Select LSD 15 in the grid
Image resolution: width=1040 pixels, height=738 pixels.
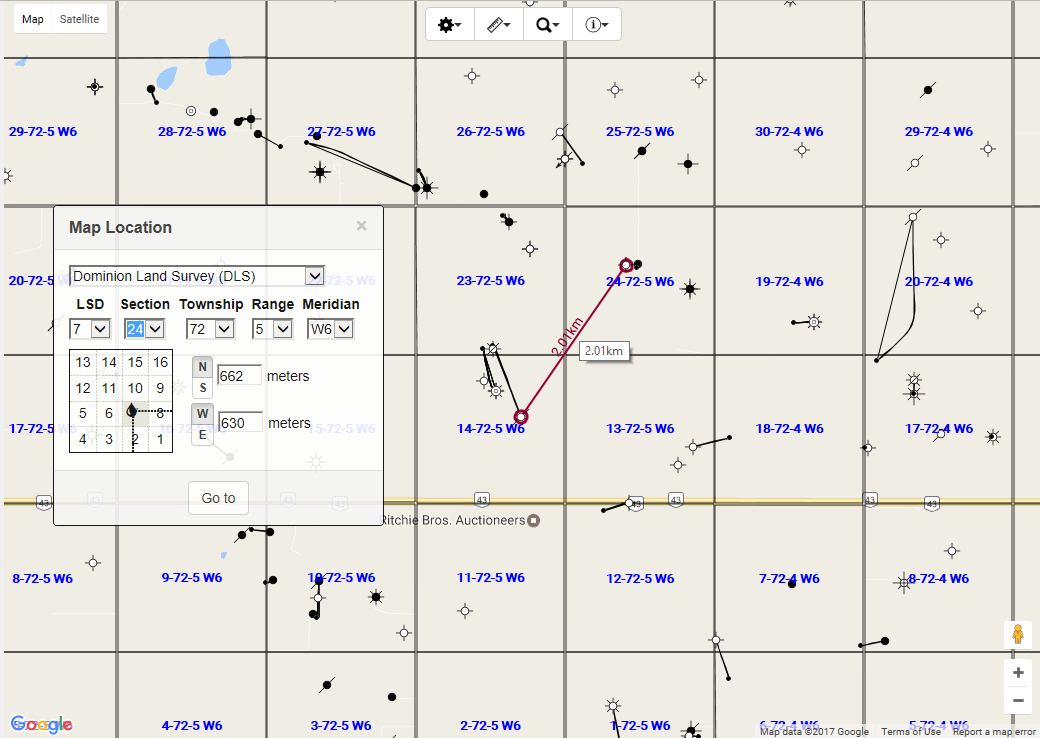[135, 362]
